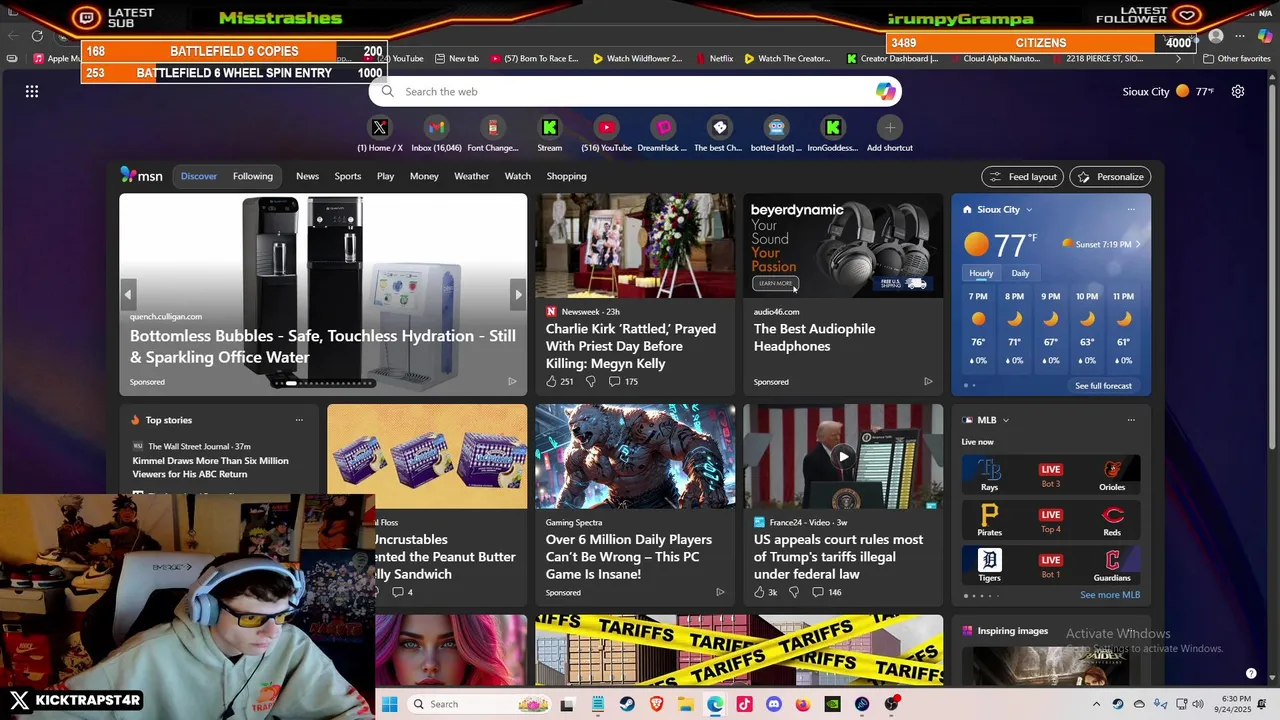Open the IronGoddess shortcut
Screen dimensions: 1280x720
833,133
